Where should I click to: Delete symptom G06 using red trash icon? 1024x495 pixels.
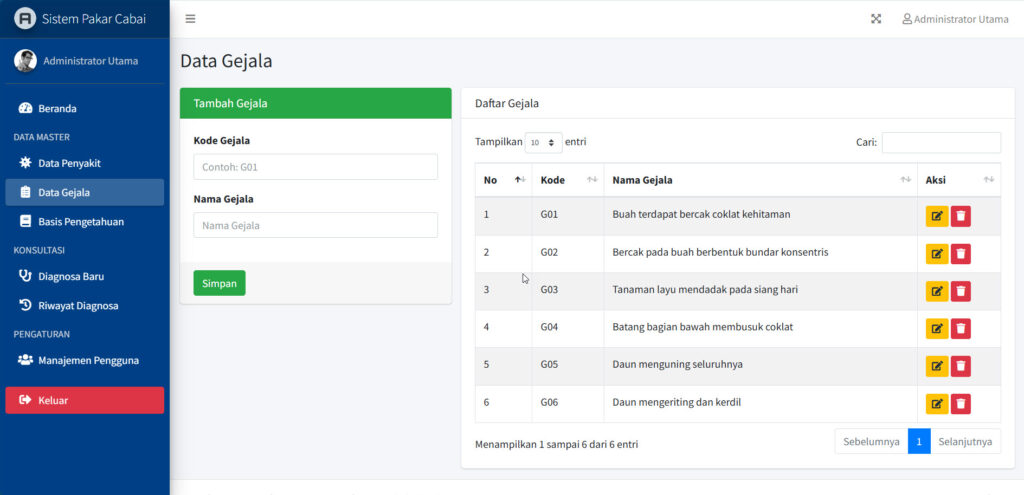pos(961,404)
